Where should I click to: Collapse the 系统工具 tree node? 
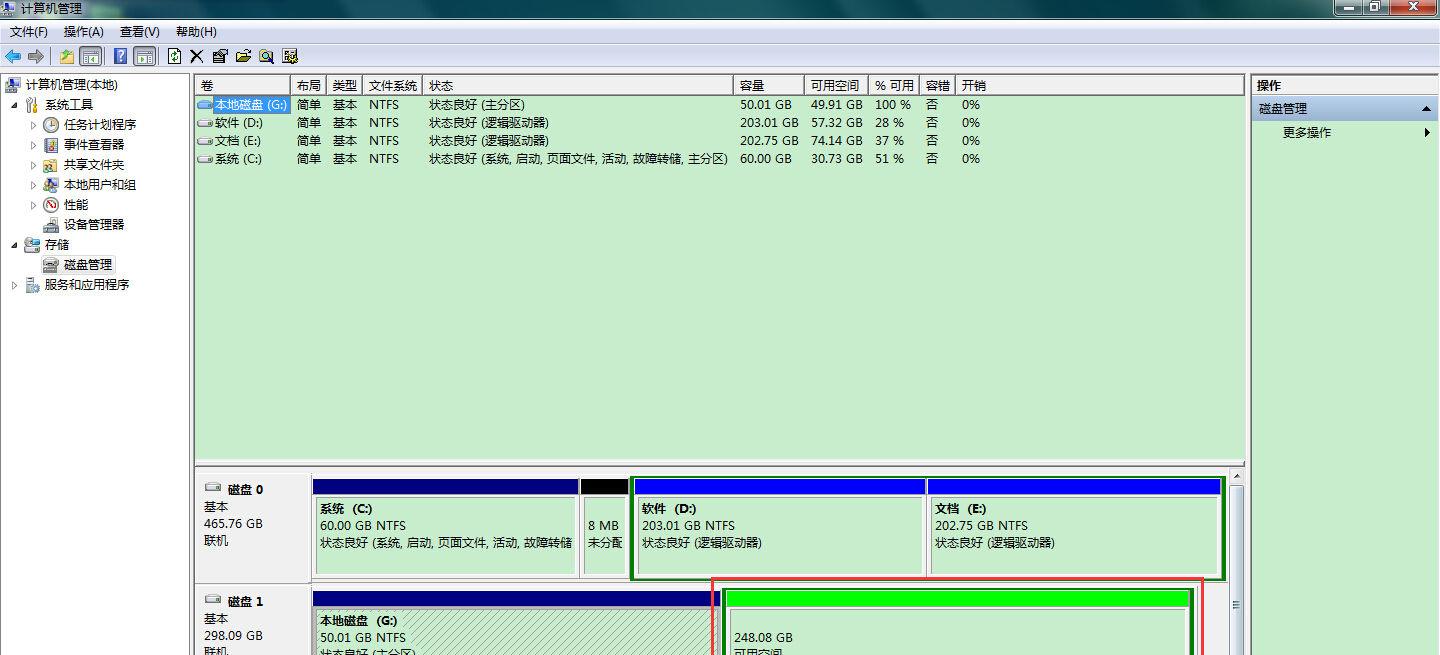tap(14, 105)
